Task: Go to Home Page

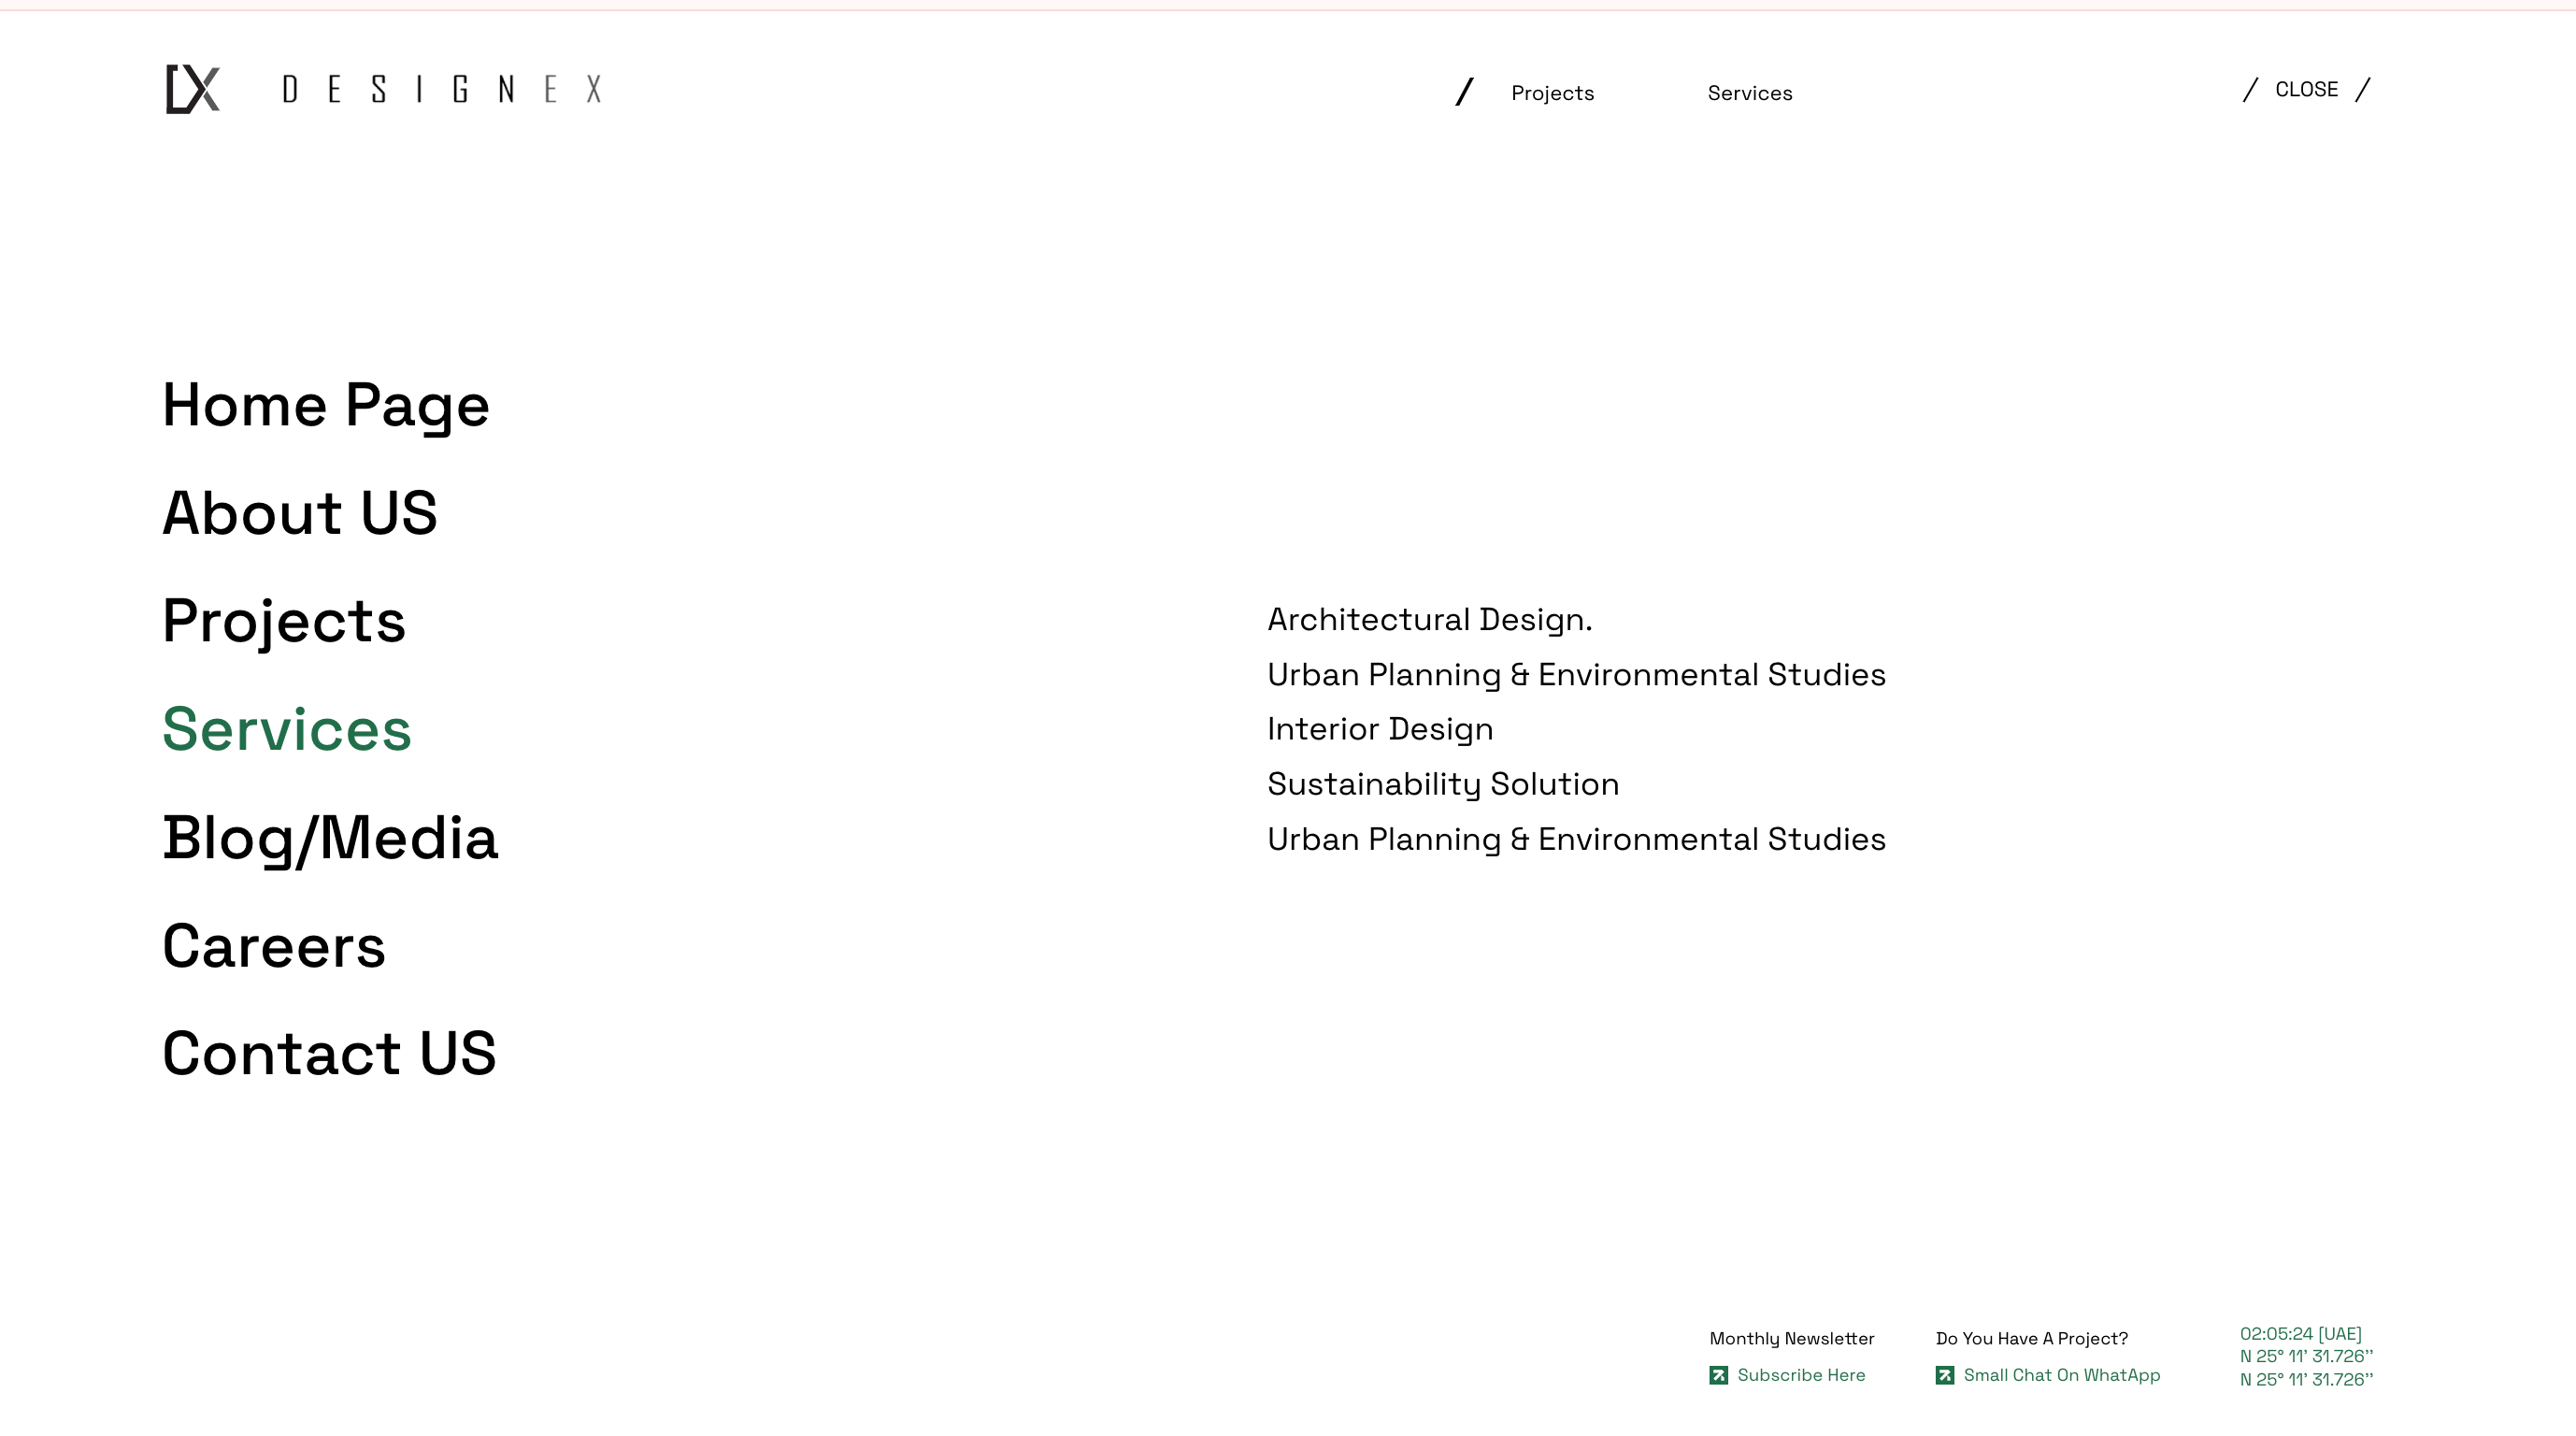Action: pyautogui.click(x=326, y=405)
